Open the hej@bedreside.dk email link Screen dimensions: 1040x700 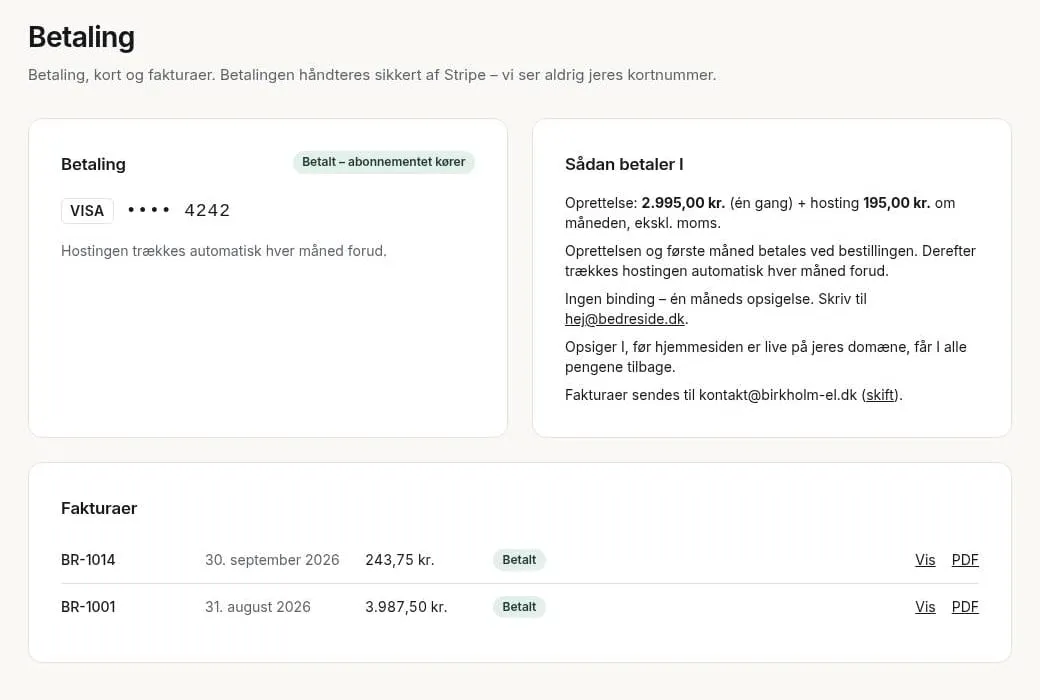[624, 319]
